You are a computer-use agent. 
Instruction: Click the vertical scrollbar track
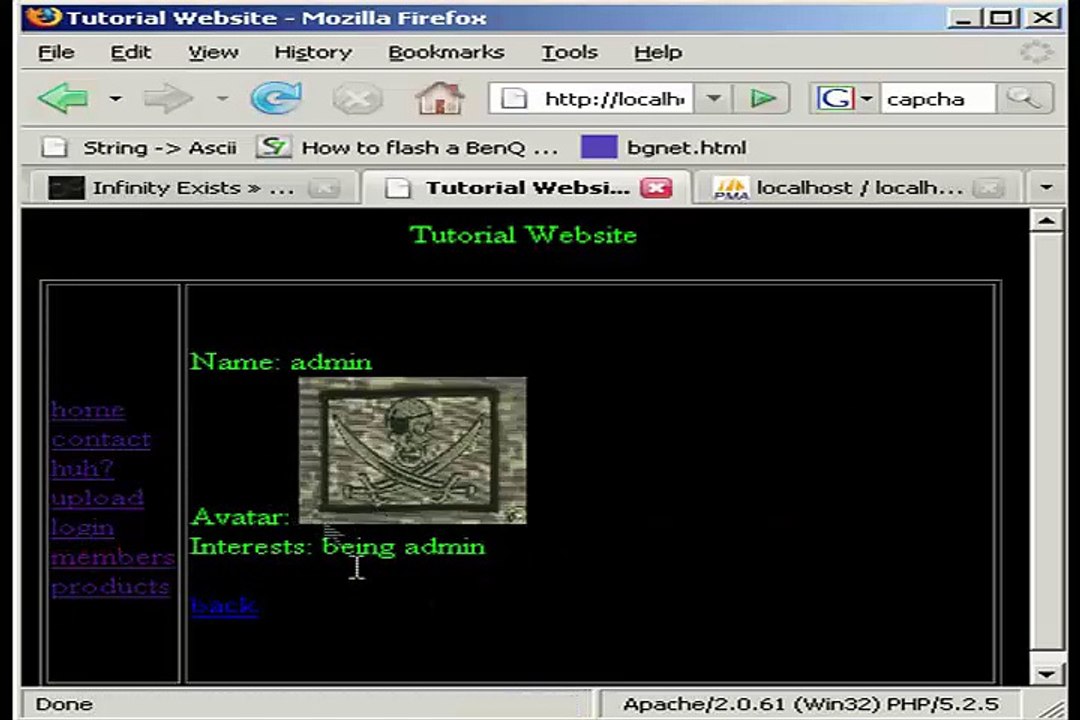pos(1046,441)
